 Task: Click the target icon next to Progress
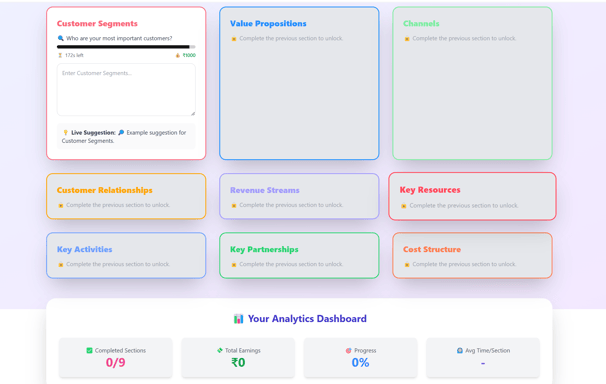point(348,350)
